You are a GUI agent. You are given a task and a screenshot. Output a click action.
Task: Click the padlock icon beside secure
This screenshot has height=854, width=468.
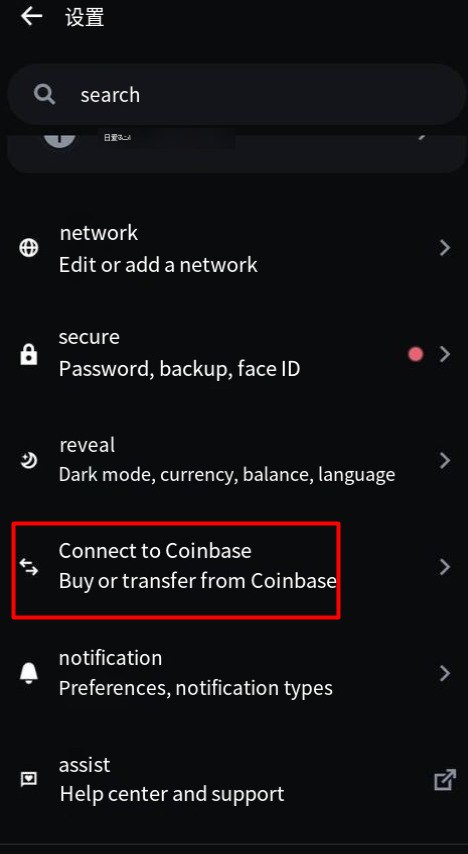click(28, 355)
